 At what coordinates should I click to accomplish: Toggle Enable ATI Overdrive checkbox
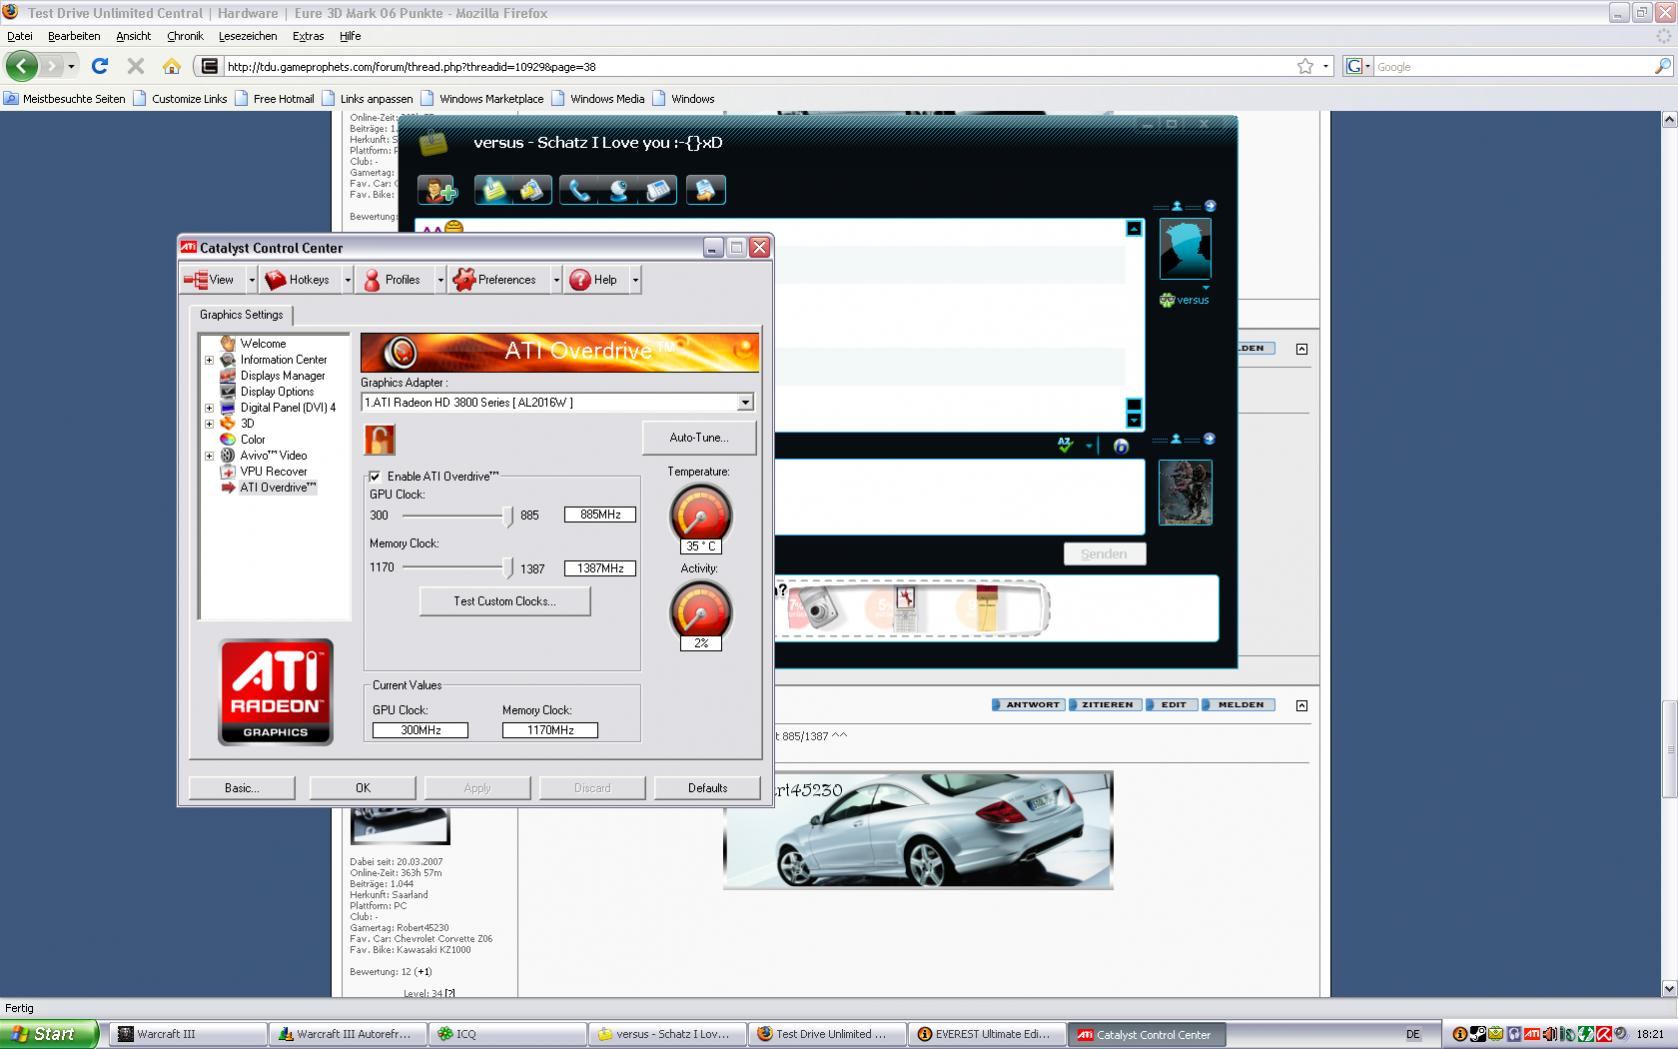(375, 476)
